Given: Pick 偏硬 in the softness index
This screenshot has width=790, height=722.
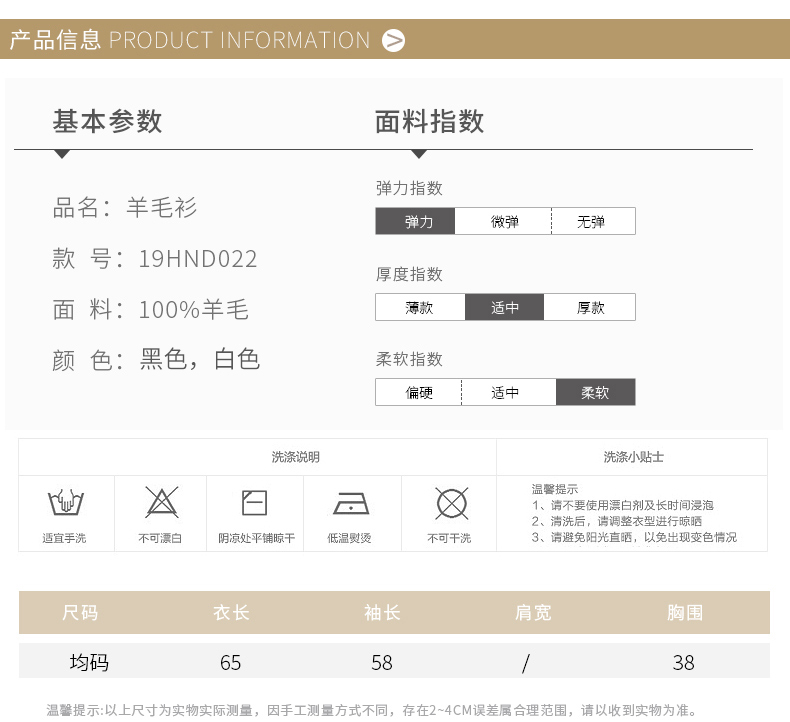Looking at the screenshot, I should pyautogui.click(x=419, y=392).
